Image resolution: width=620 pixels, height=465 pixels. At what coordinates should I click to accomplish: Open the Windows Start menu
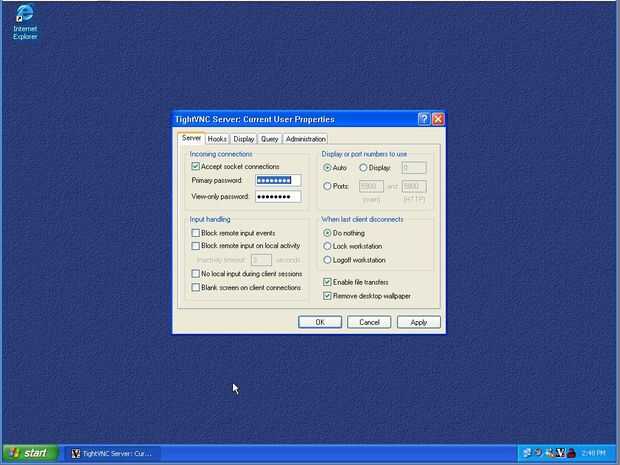point(30,453)
